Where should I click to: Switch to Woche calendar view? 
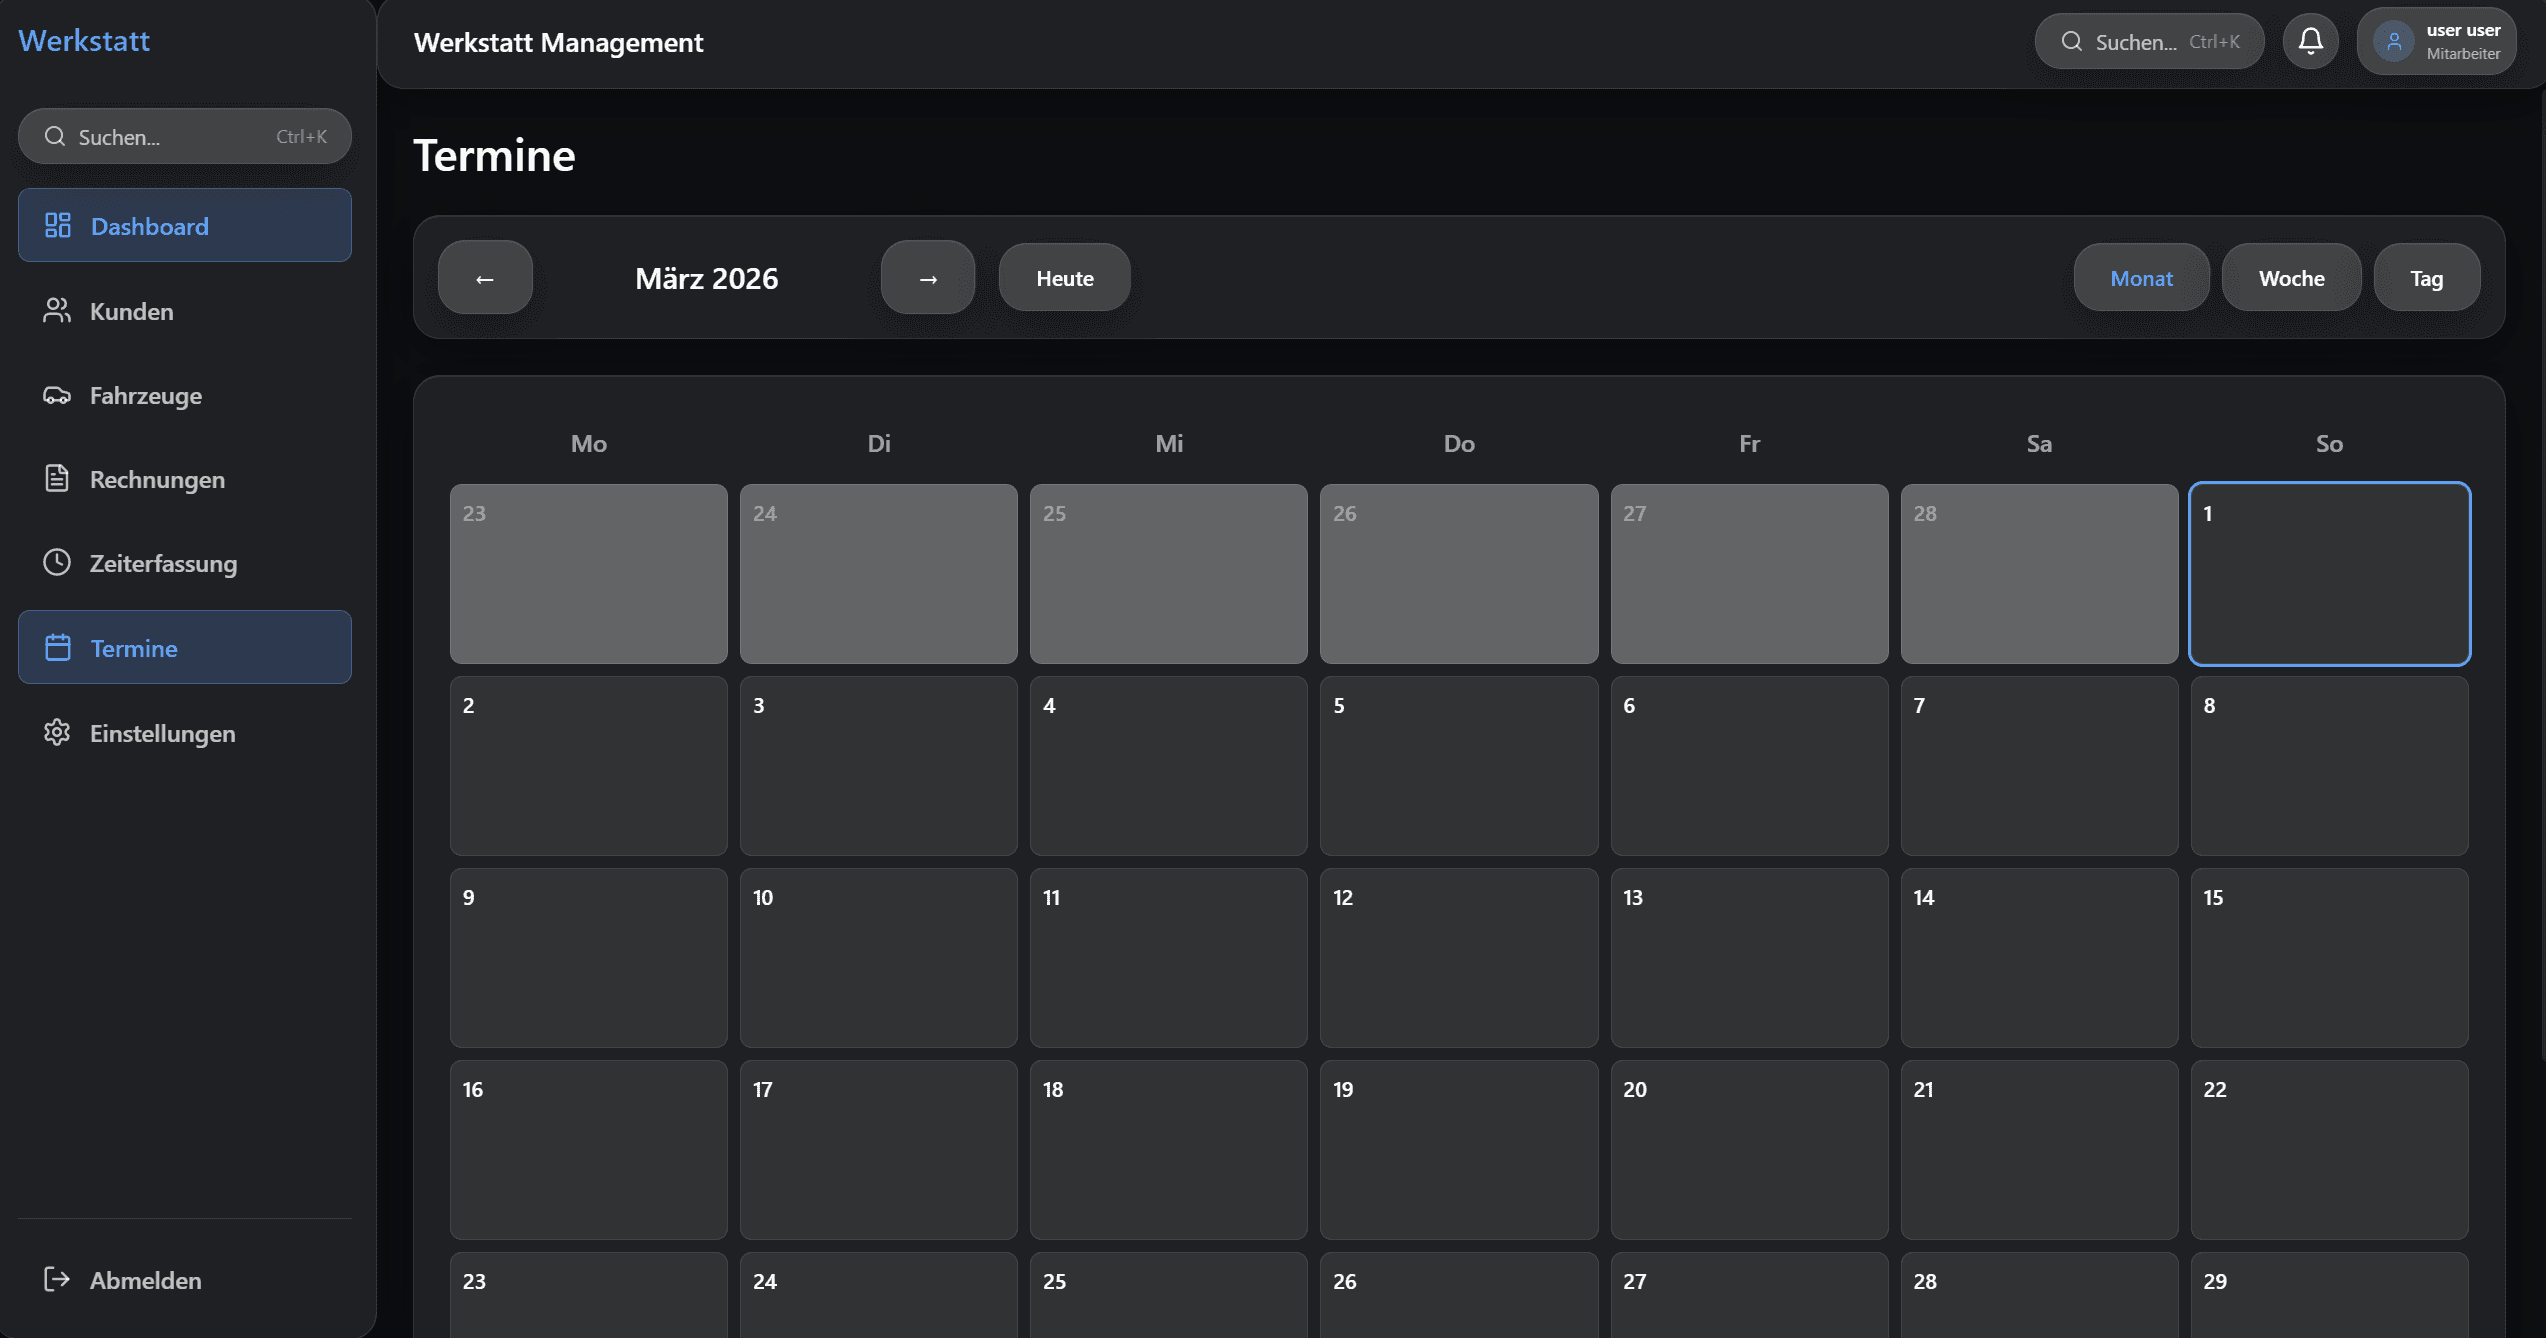click(x=2291, y=278)
